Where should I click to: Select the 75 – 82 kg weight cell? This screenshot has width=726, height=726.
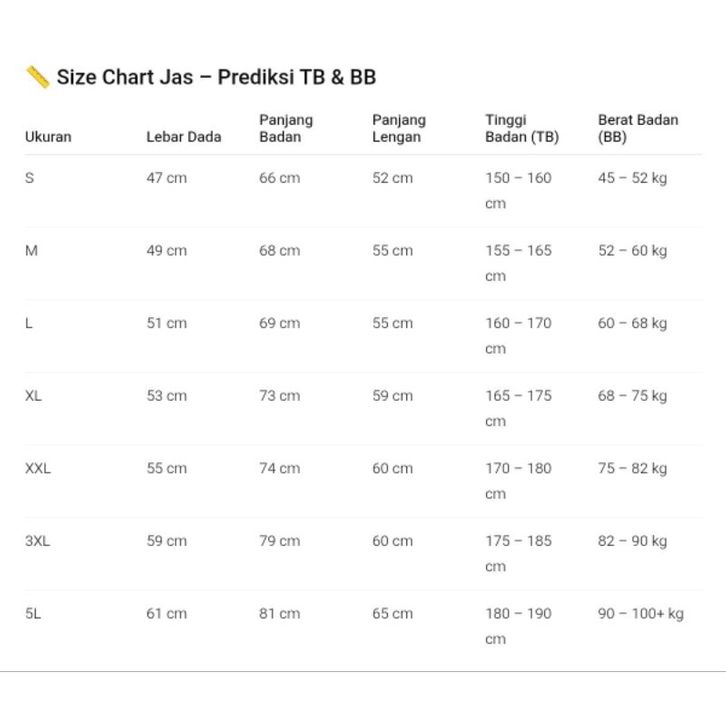(632, 468)
